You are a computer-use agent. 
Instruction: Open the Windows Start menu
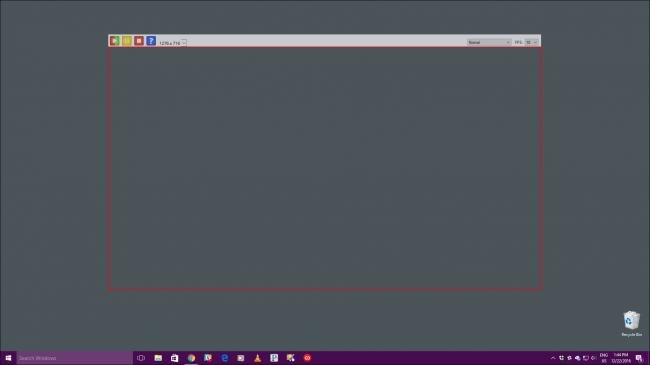8,358
